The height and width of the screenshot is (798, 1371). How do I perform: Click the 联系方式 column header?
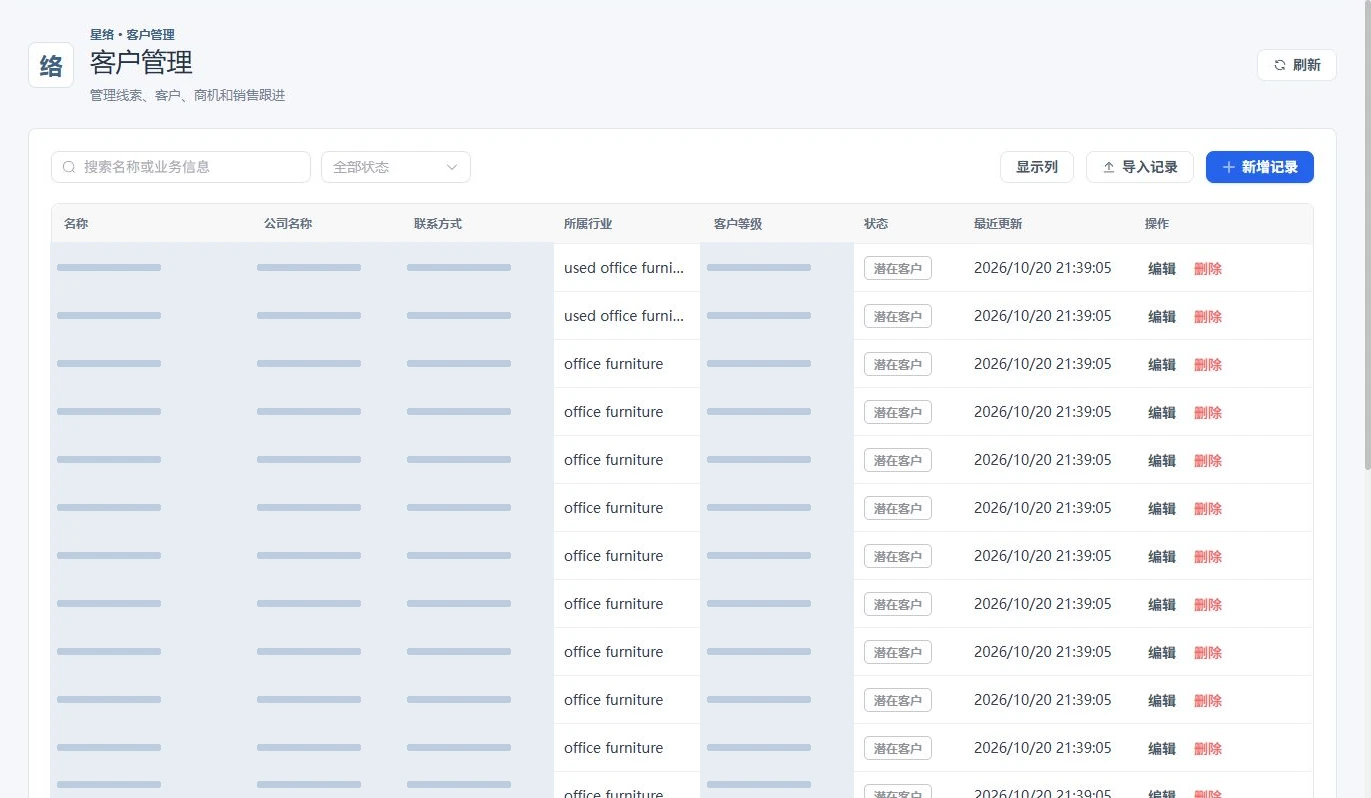click(438, 224)
